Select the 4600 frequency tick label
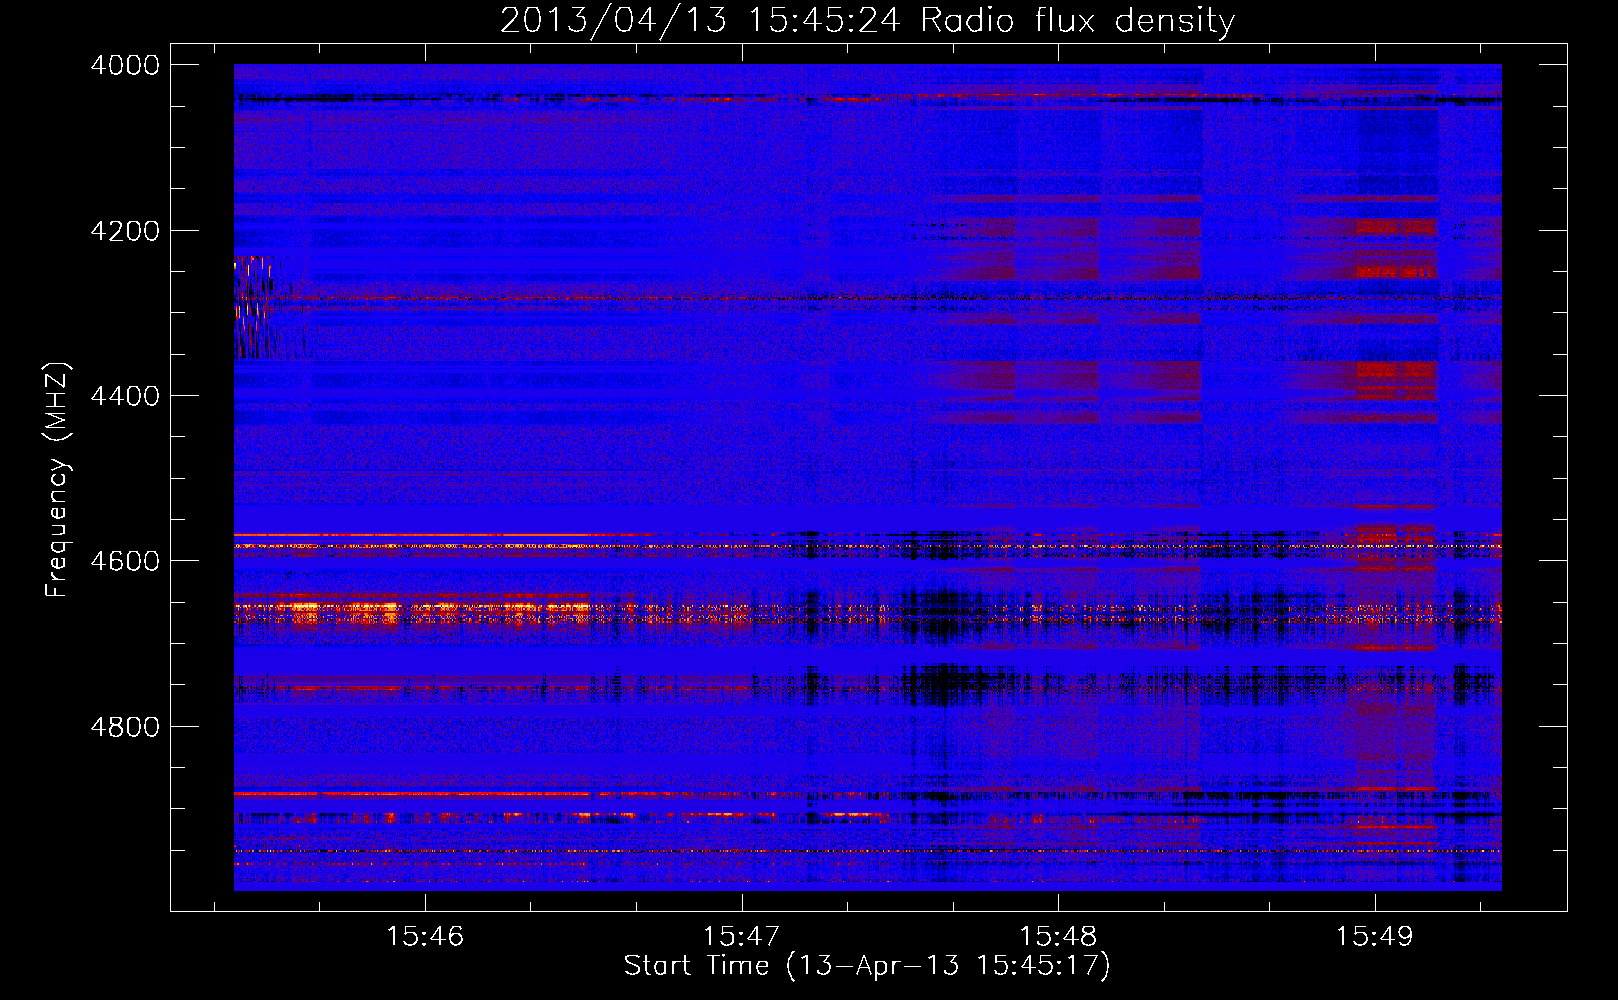1618x1000 pixels. [125, 561]
